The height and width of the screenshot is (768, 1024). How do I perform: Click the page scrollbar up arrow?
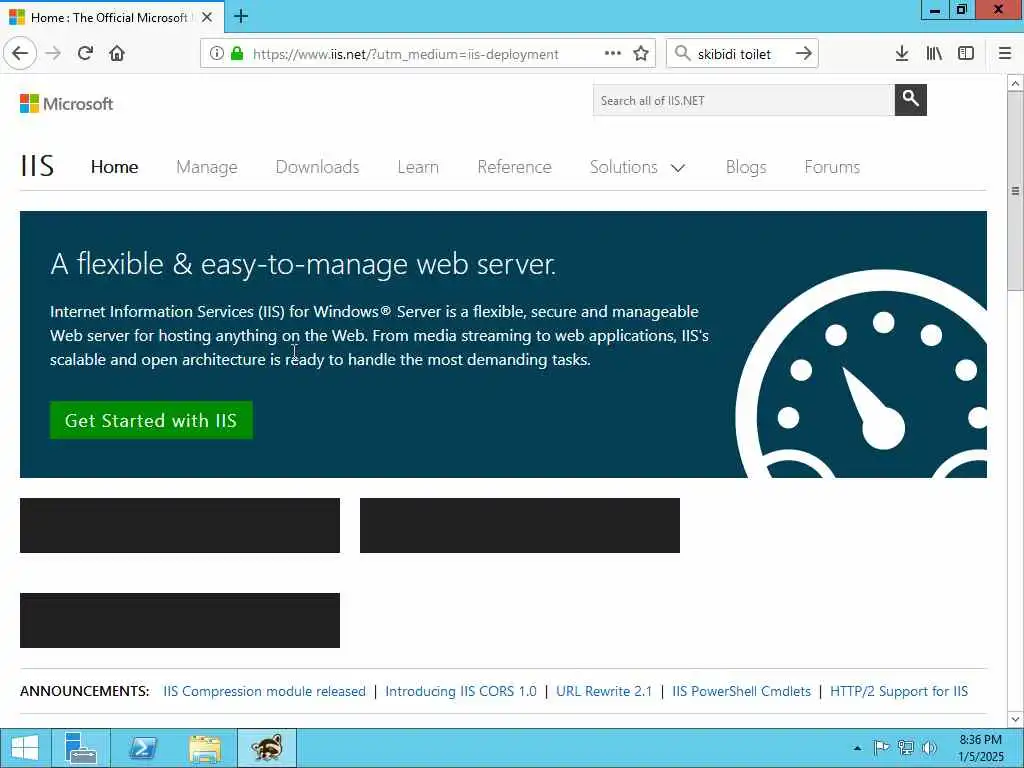[1015, 83]
